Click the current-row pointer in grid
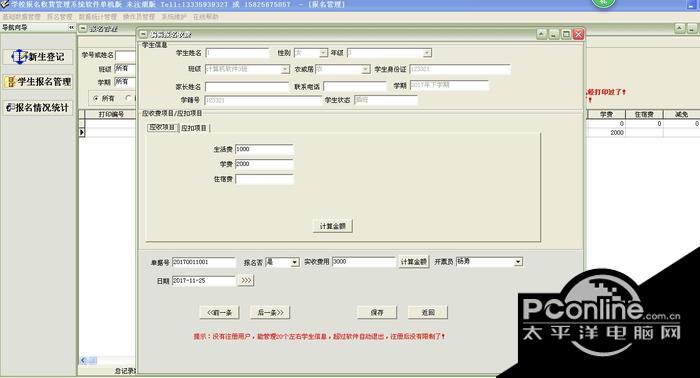The image size is (700, 378). [x=82, y=133]
